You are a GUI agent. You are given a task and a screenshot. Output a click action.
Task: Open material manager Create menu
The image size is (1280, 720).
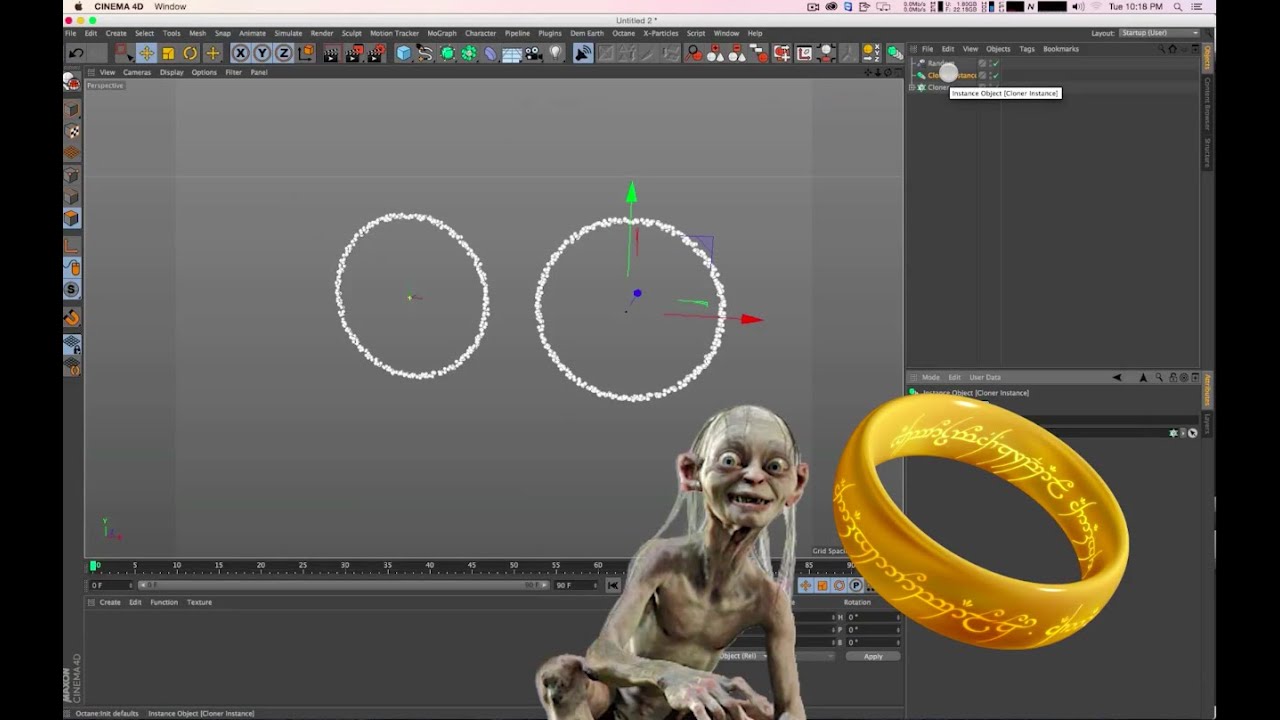(x=110, y=602)
